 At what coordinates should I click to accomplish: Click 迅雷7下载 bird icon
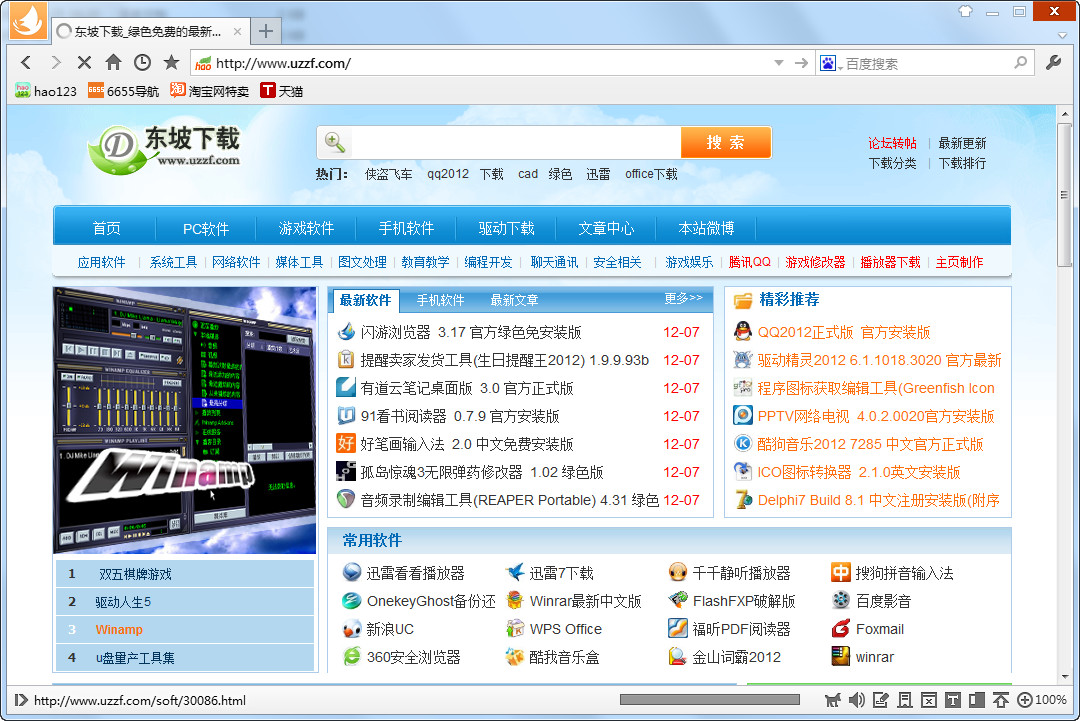[x=515, y=572]
